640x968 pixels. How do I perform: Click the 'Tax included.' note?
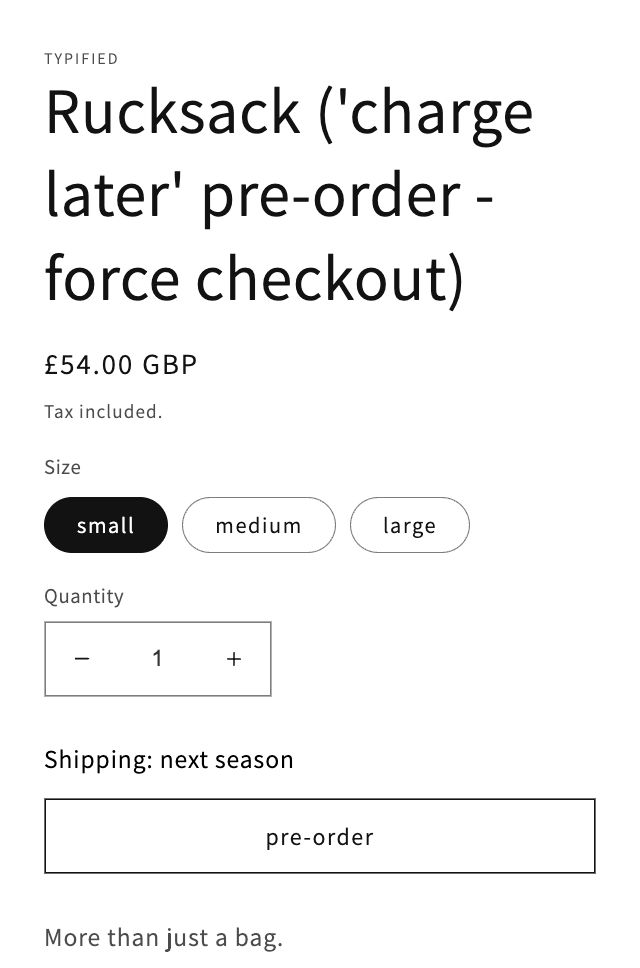point(103,411)
